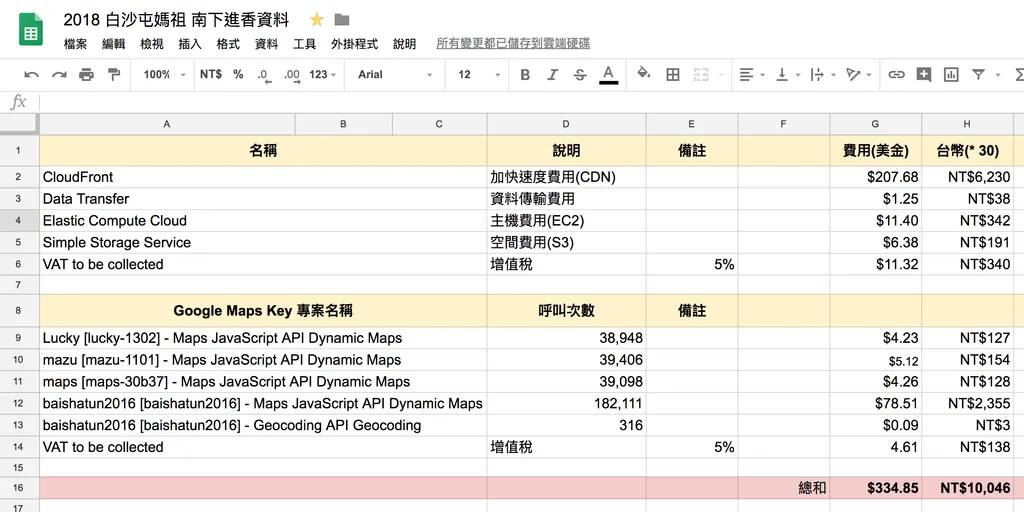Click the 所有變更都已儲存到雲端硬碟 link
1024x512 pixels.
(x=513, y=44)
